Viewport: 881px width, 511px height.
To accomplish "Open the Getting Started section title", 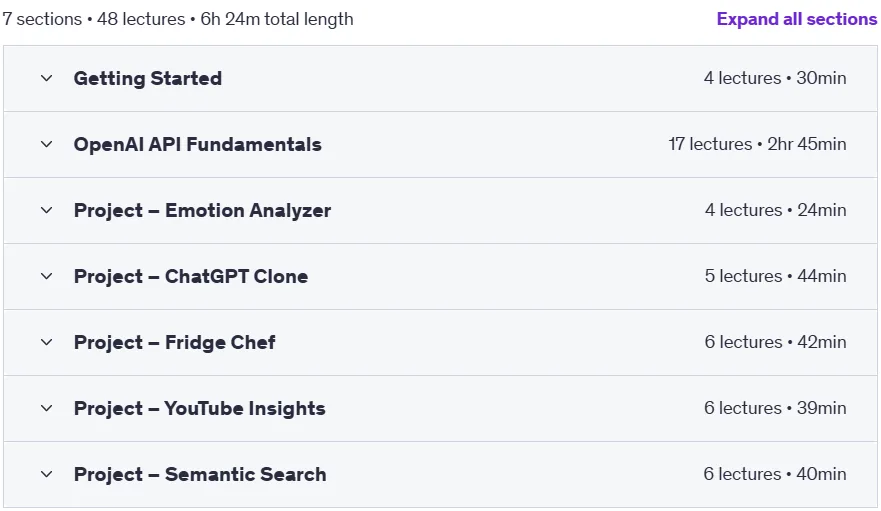I will click(148, 78).
